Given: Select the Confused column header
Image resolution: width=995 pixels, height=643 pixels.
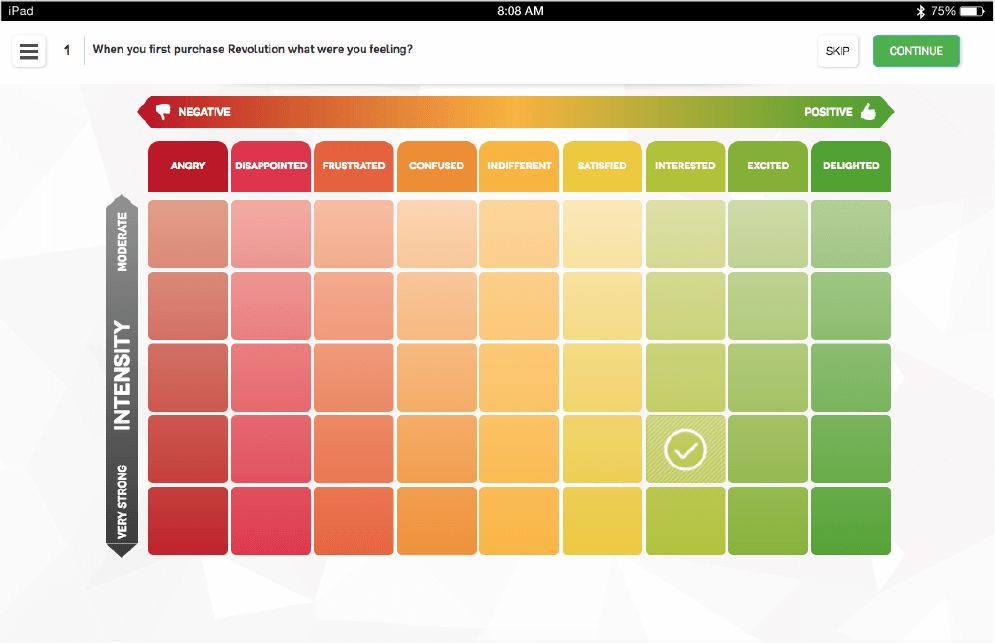Looking at the screenshot, I should [436, 166].
